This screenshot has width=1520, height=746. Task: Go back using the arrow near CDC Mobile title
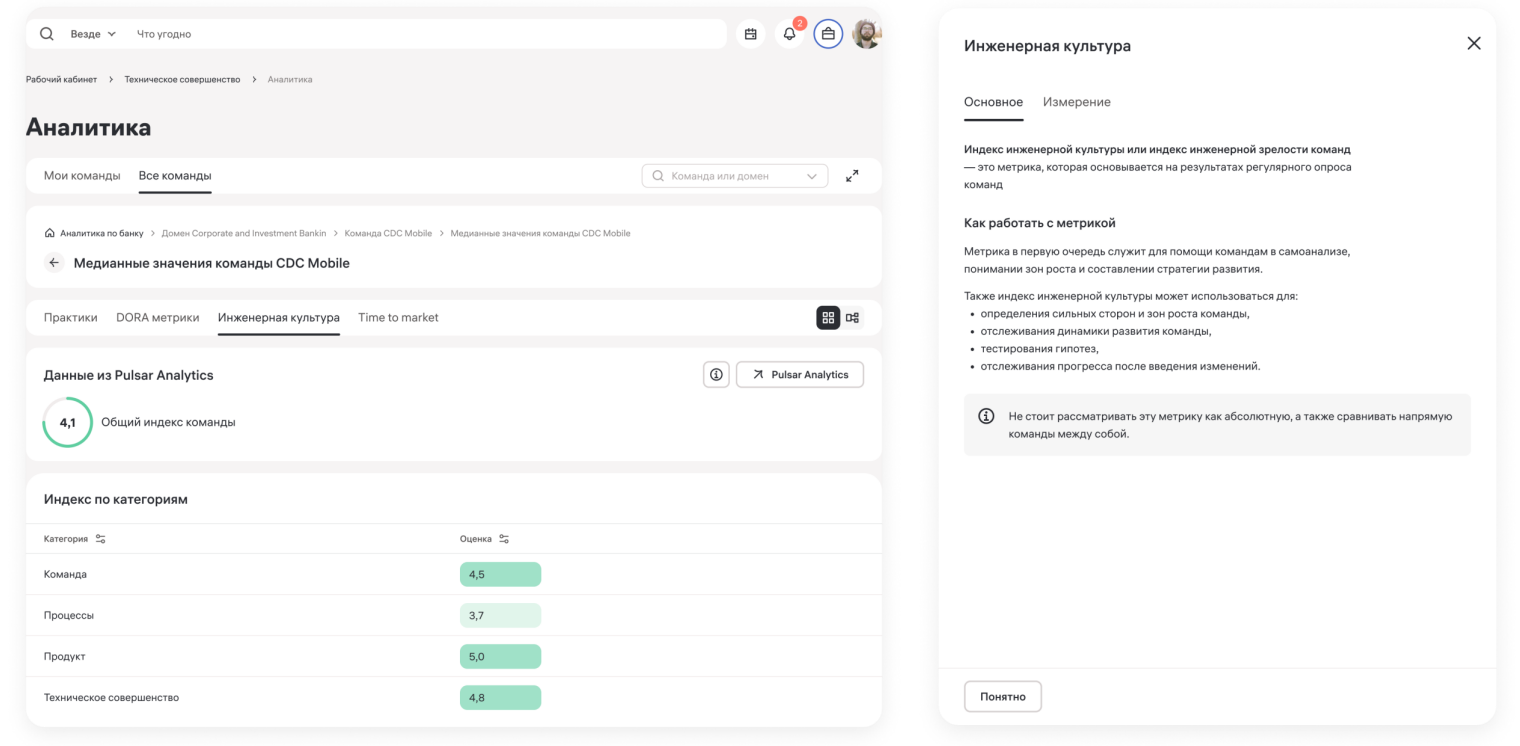54,262
